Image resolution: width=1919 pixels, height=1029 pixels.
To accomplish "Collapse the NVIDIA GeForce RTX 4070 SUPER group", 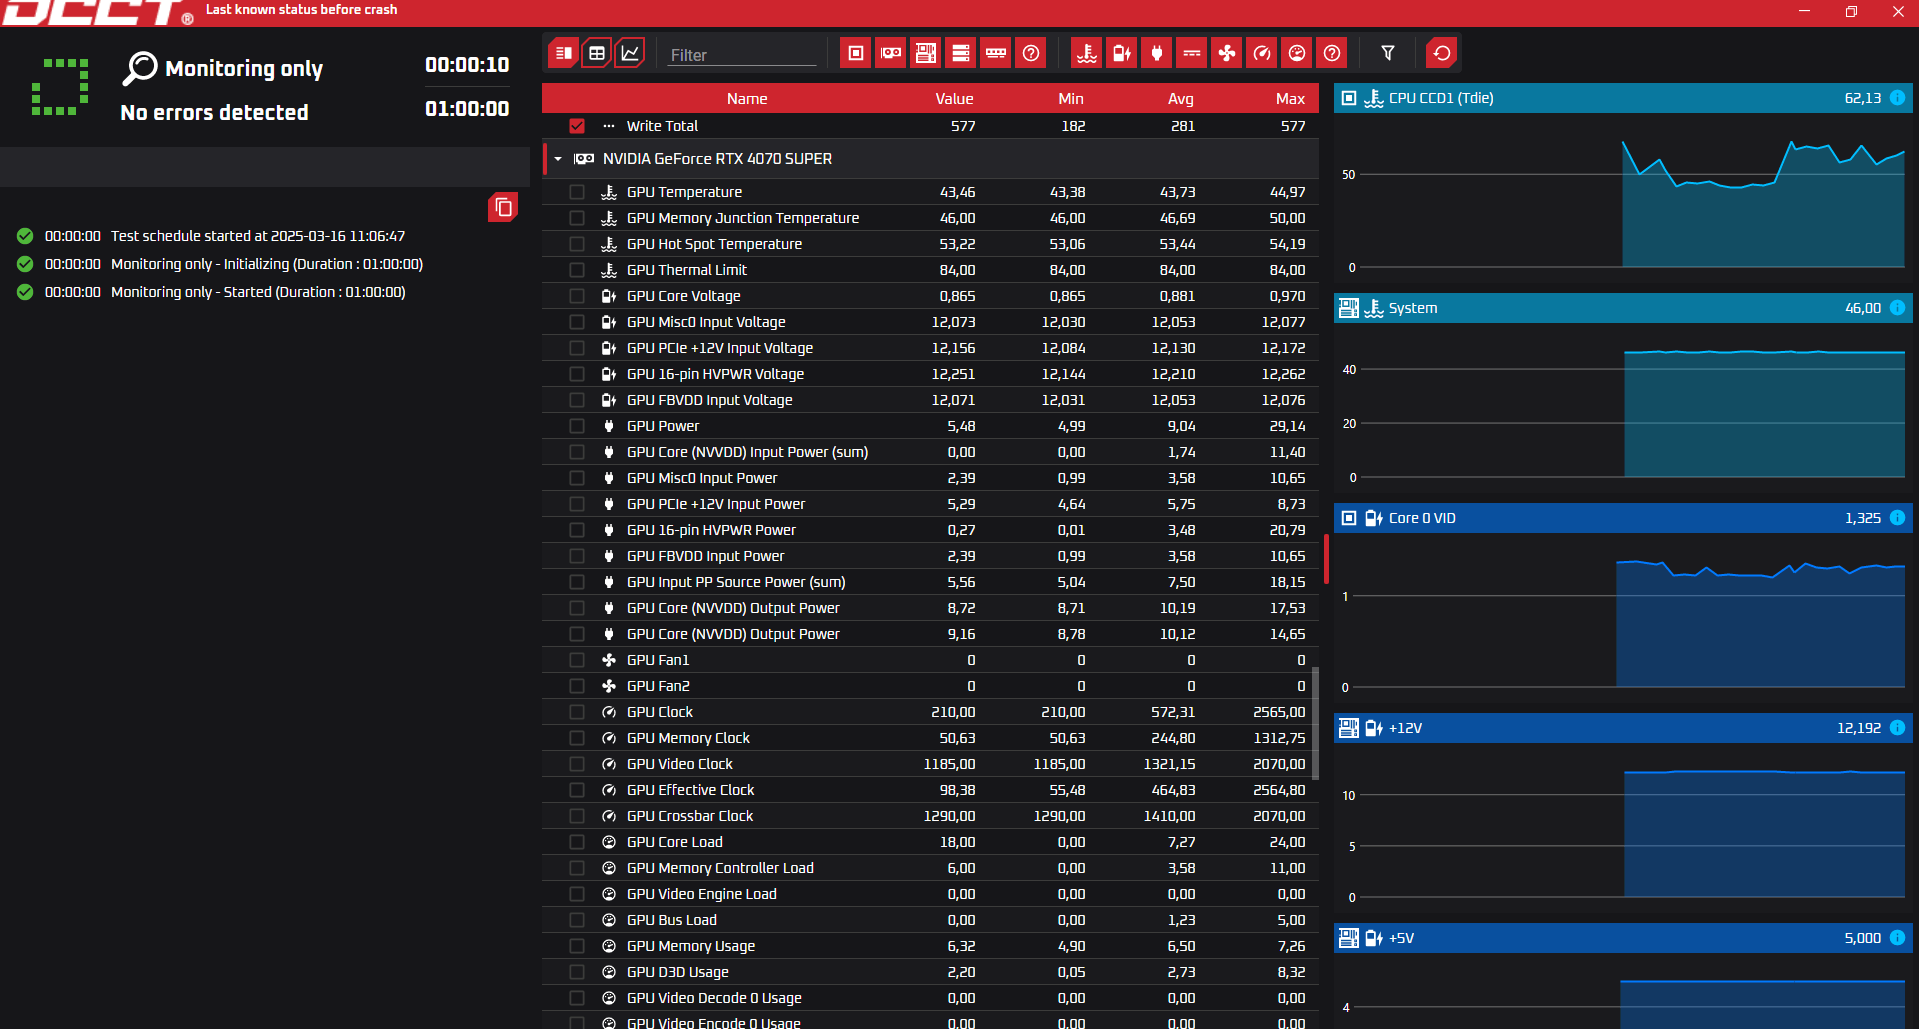I will coord(558,159).
